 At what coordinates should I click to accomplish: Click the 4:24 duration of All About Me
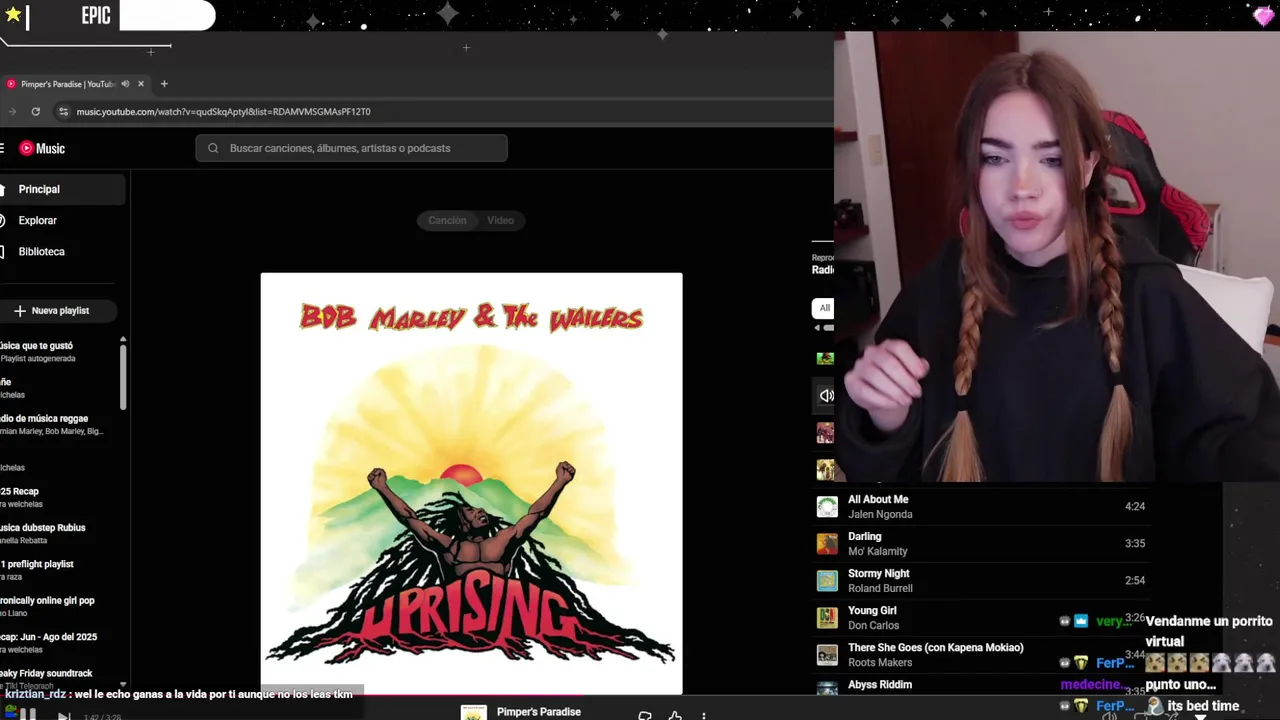[x=1135, y=507]
